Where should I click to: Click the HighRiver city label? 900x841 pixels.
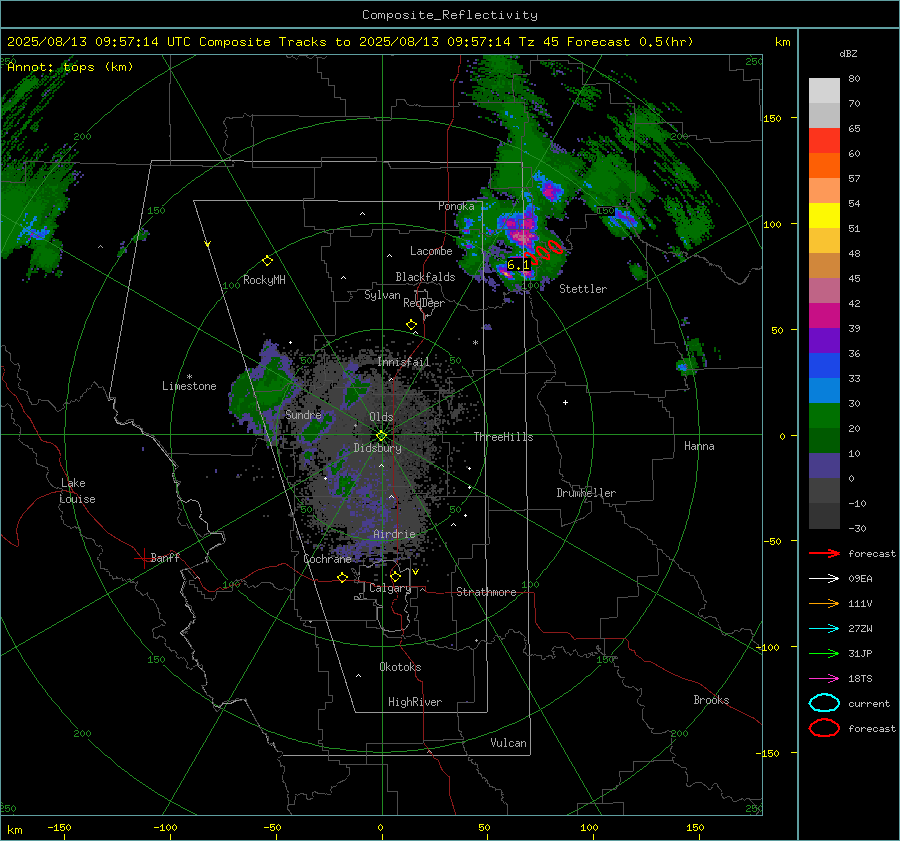[415, 702]
